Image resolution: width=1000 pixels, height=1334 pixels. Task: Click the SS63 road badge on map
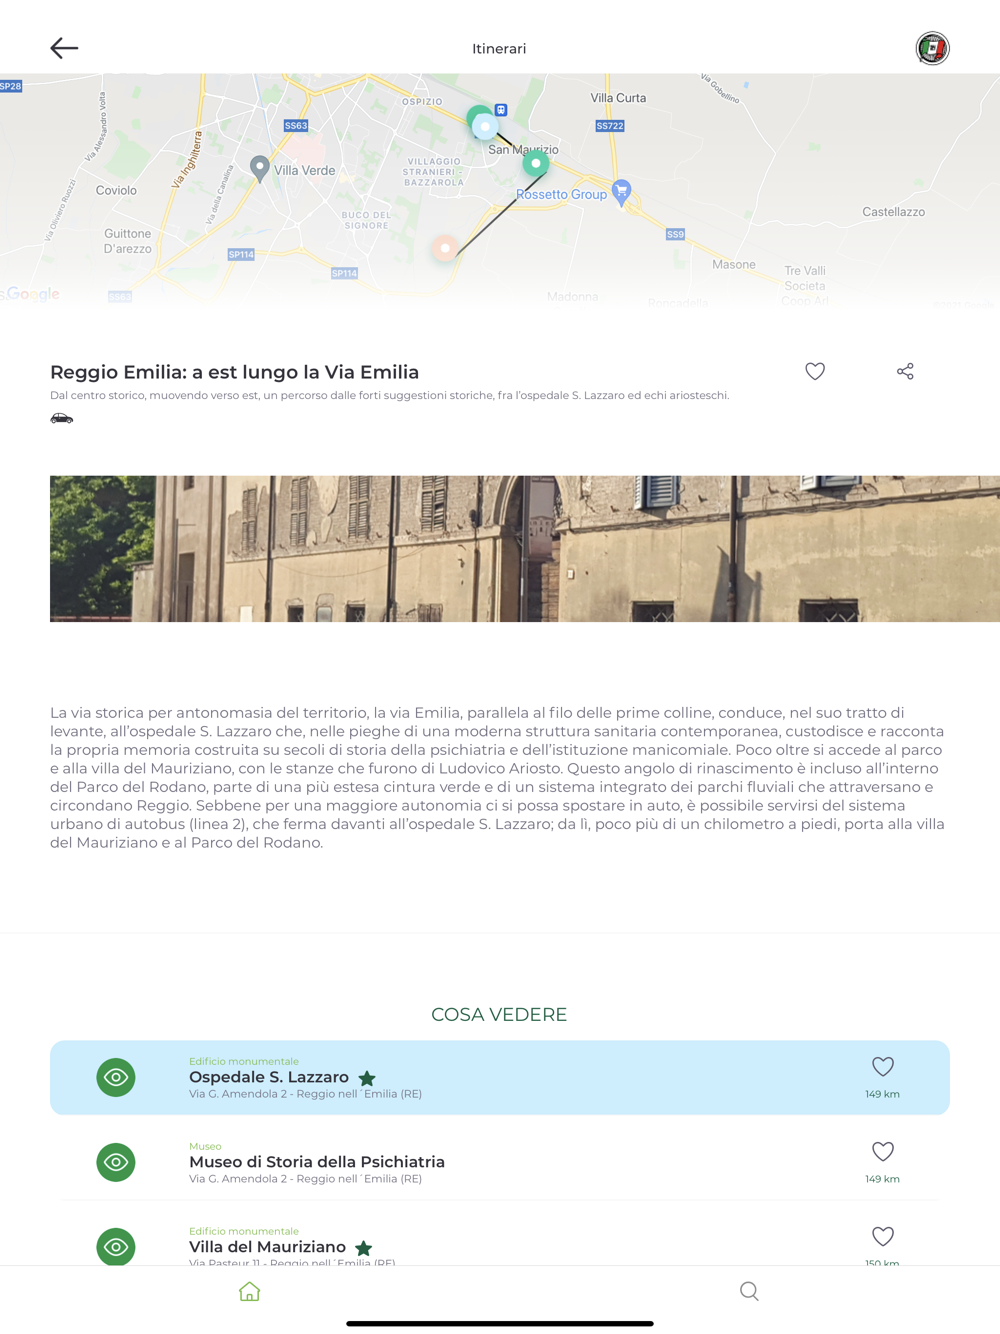pyautogui.click(x=296, y=126)
